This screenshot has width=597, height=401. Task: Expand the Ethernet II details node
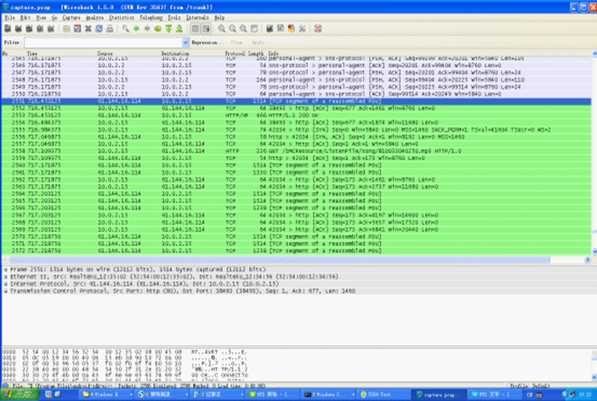pos(6,277)
